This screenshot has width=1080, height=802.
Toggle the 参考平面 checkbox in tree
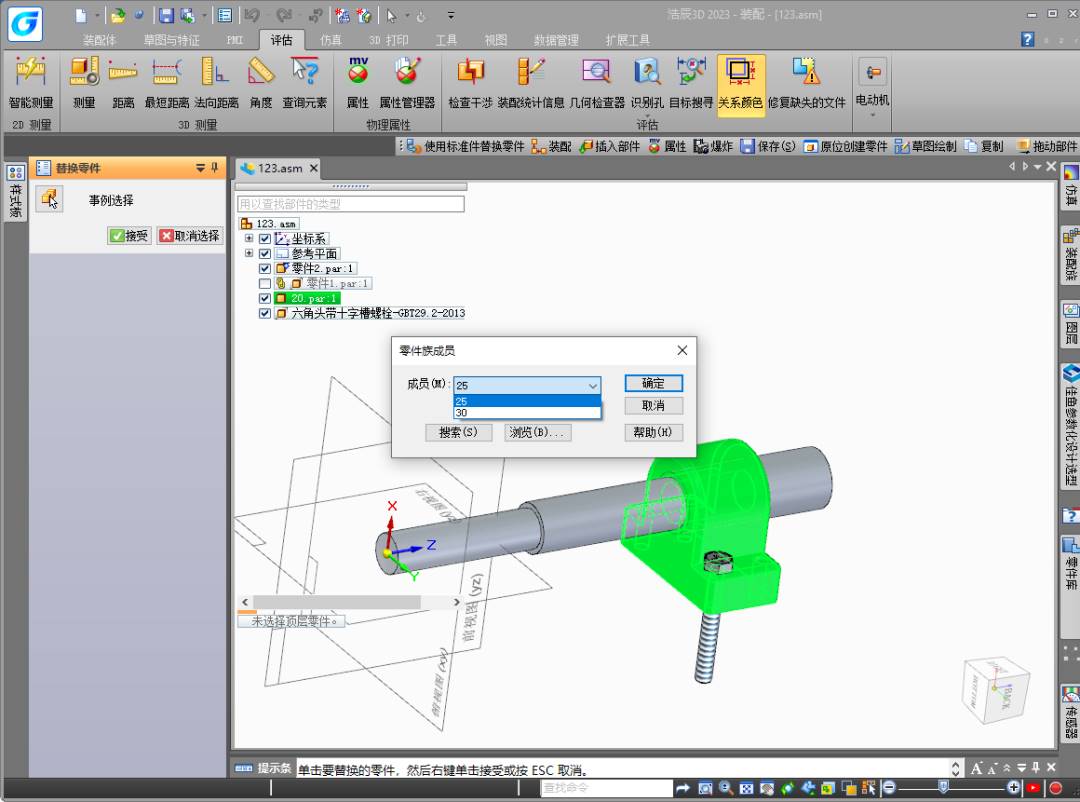[x=265, y=254]
